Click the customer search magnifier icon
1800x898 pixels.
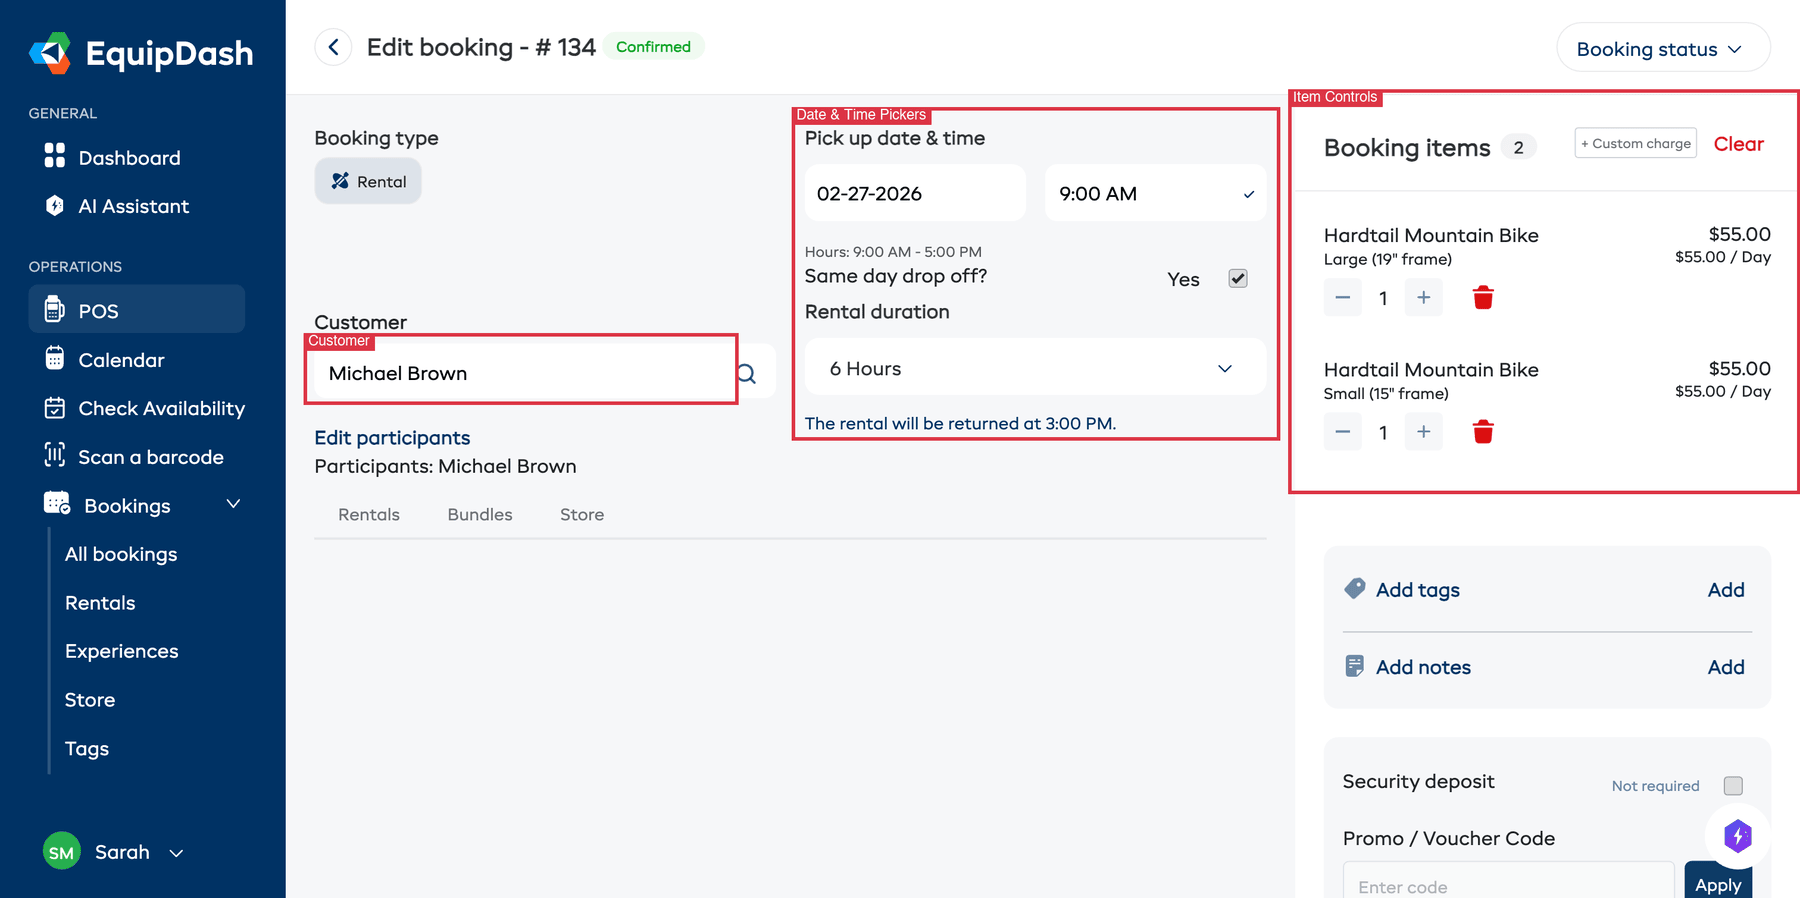coord(748,374)
